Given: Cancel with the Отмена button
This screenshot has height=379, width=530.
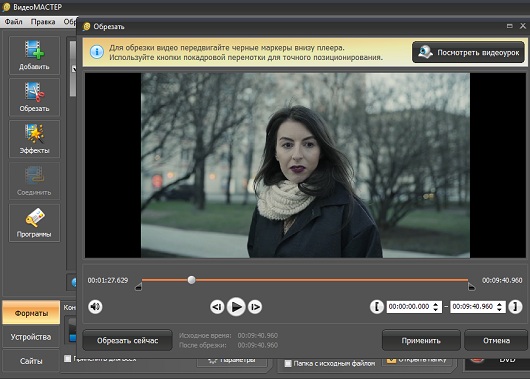Looking at the screenshot, I should (496, 340).
